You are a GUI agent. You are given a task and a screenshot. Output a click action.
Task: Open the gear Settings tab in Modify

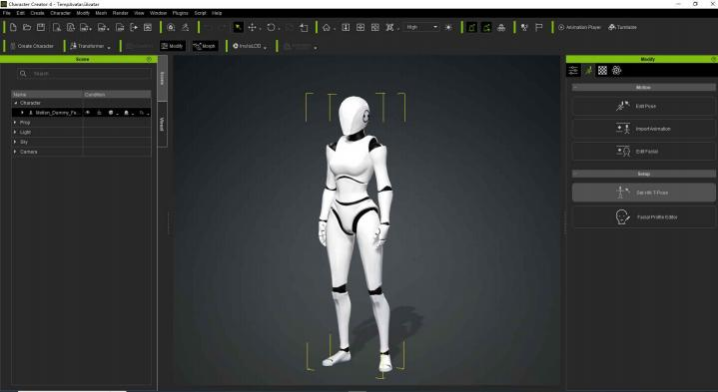coord(617,71)
